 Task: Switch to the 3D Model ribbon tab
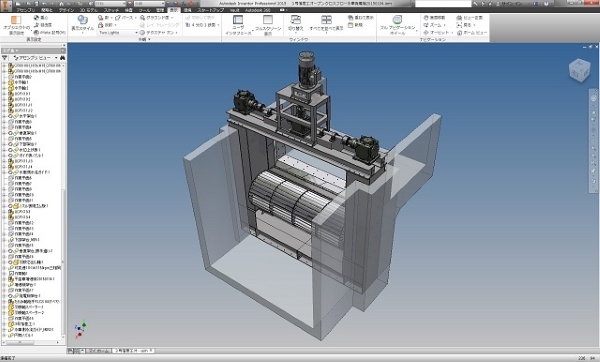pyautogui.click(x=90, y=10)
